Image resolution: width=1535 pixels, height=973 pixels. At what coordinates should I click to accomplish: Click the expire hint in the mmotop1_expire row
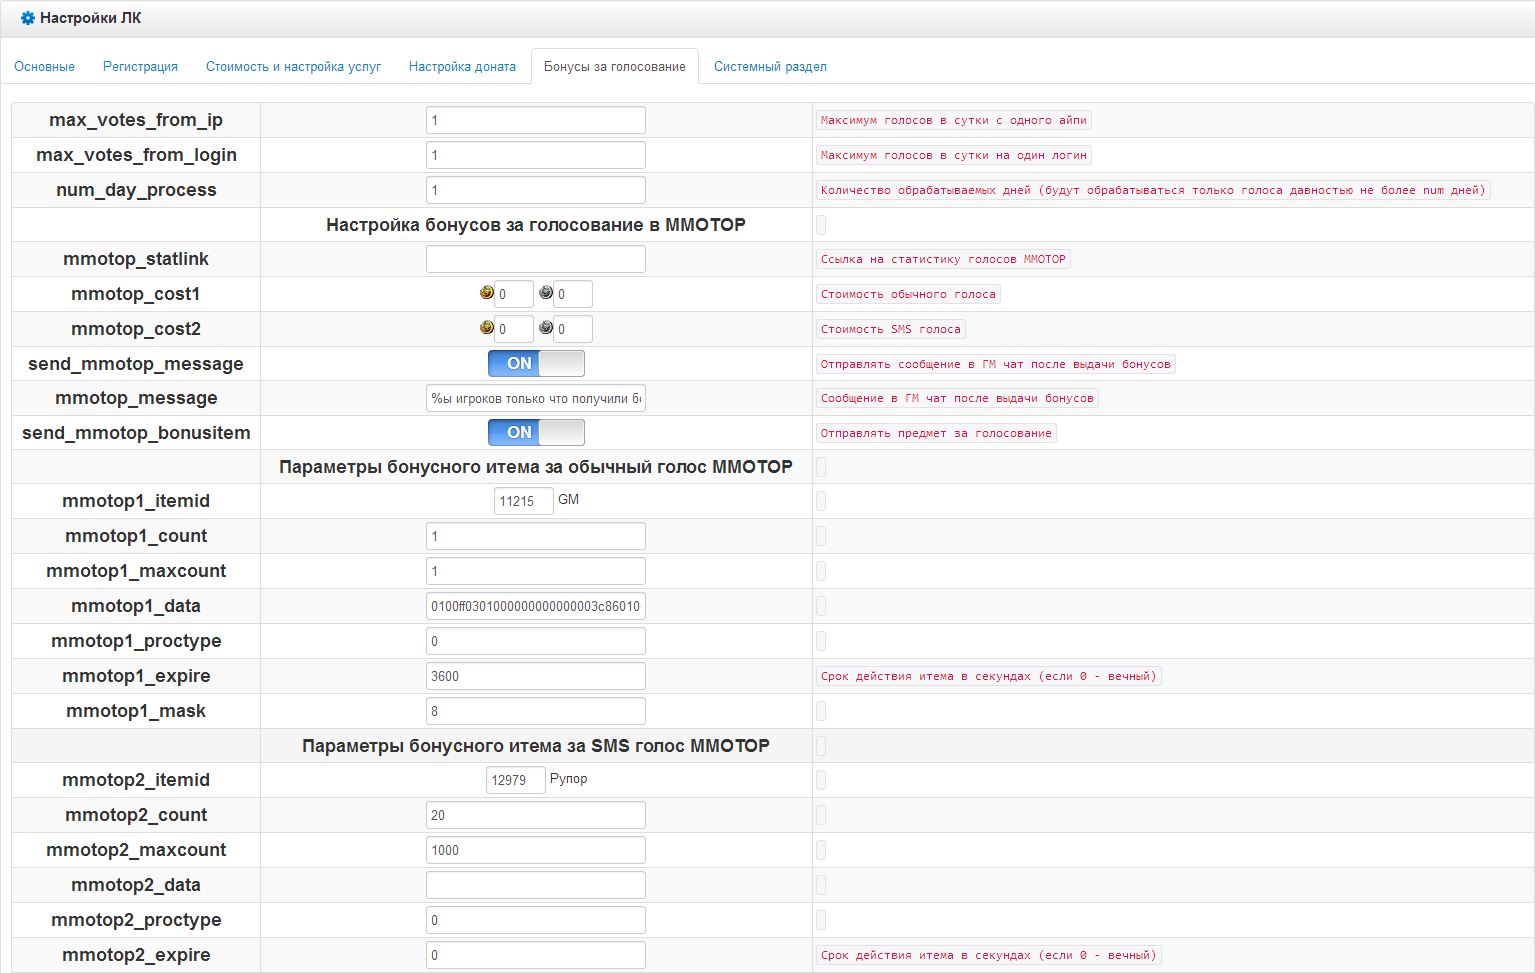[x=988, y=676]
